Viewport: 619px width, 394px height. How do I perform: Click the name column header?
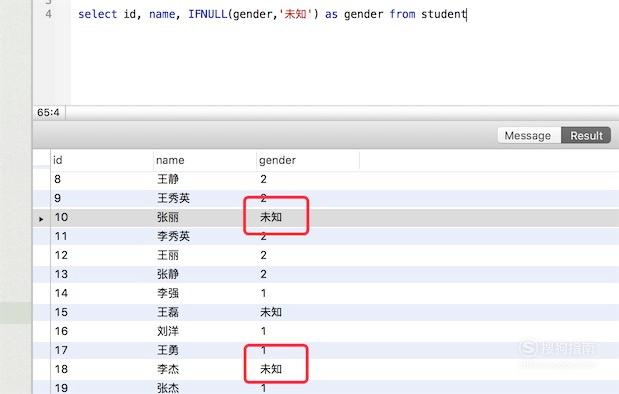tap(204, 160)
